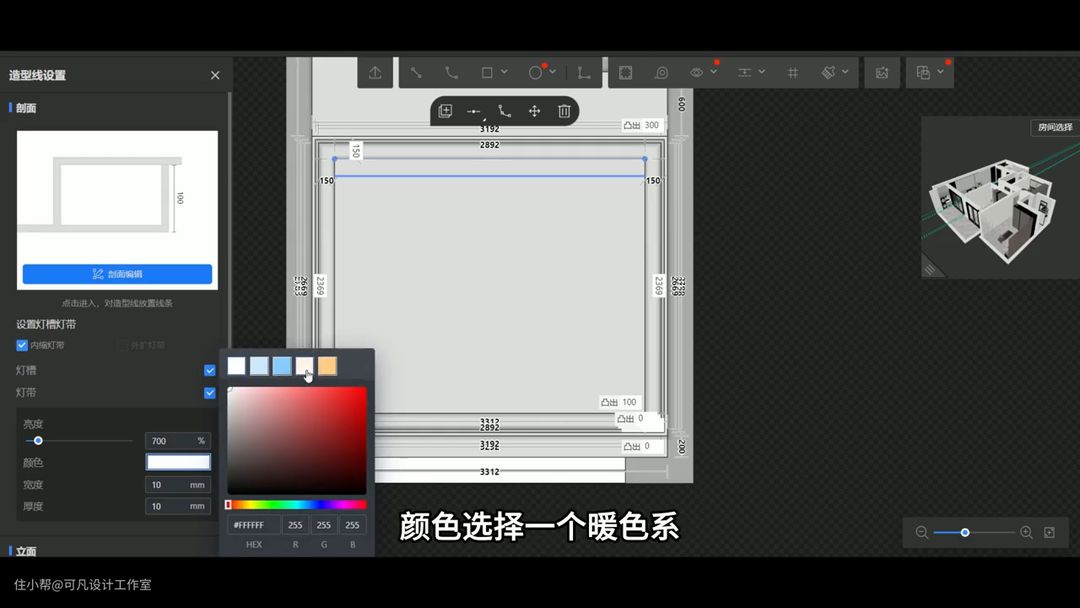Click the brightness 700 % input field
Viewport: 1080px width, 608px height.
coord(178,441)
